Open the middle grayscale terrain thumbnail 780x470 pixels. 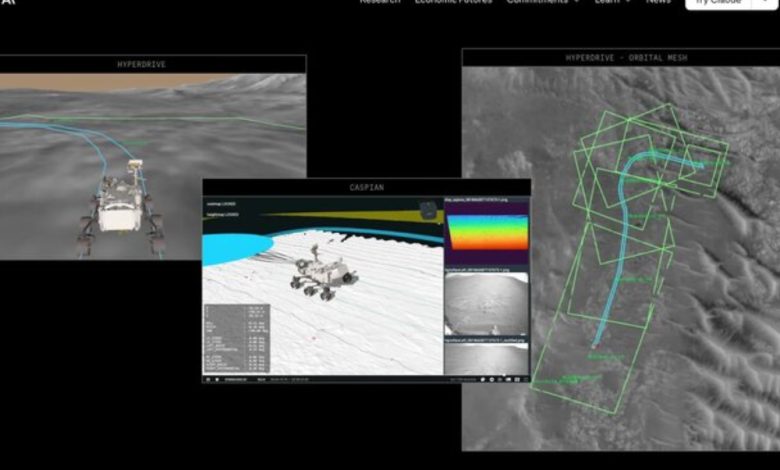(486, 304)
